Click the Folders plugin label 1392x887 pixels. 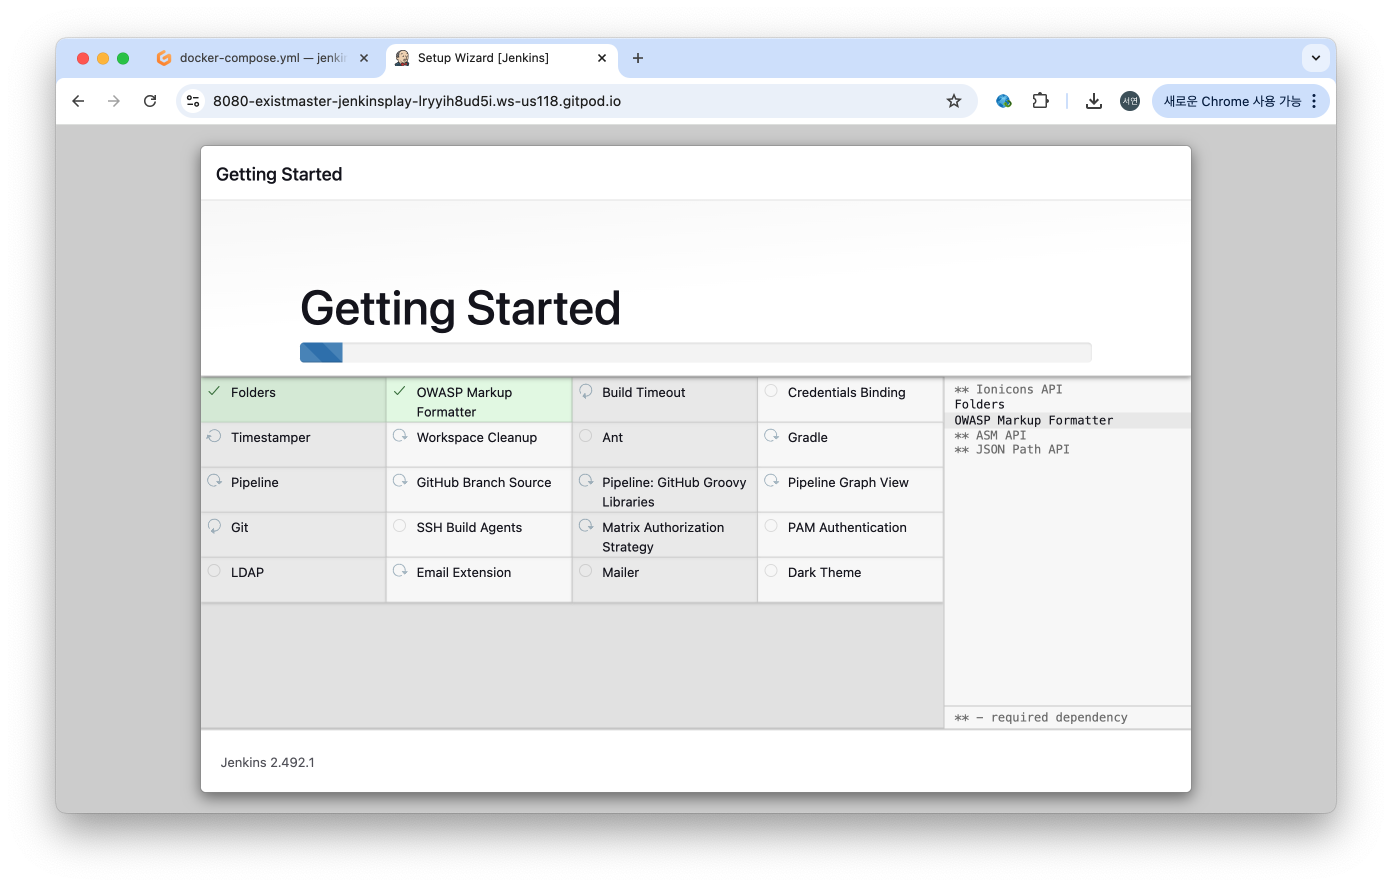[x=253, y=392]
